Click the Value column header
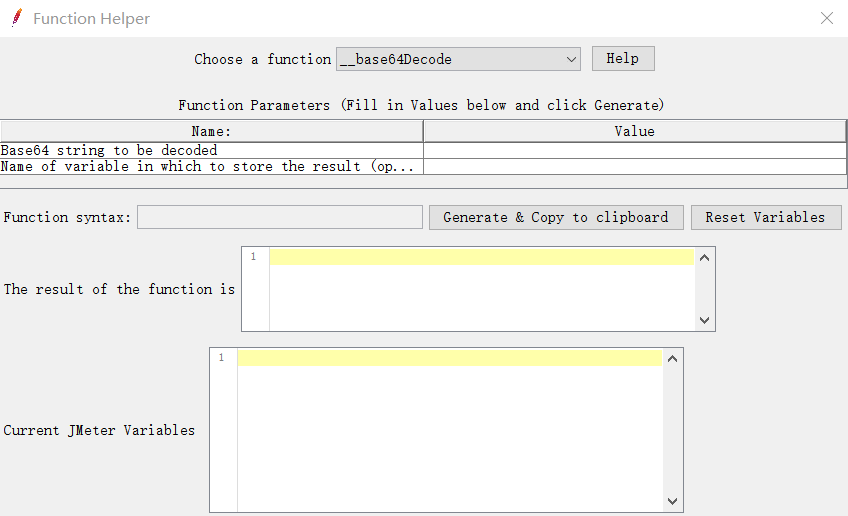 [635, 131]
